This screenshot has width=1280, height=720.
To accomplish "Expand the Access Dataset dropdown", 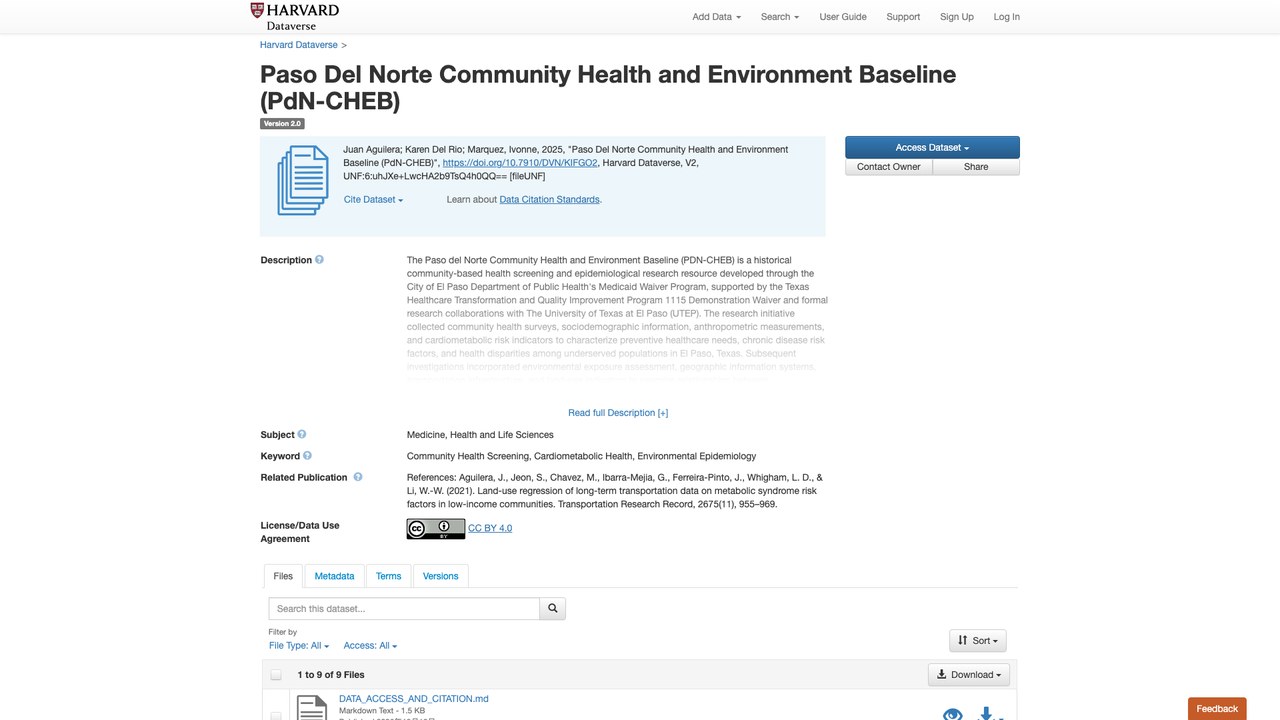I will [932, 148].
